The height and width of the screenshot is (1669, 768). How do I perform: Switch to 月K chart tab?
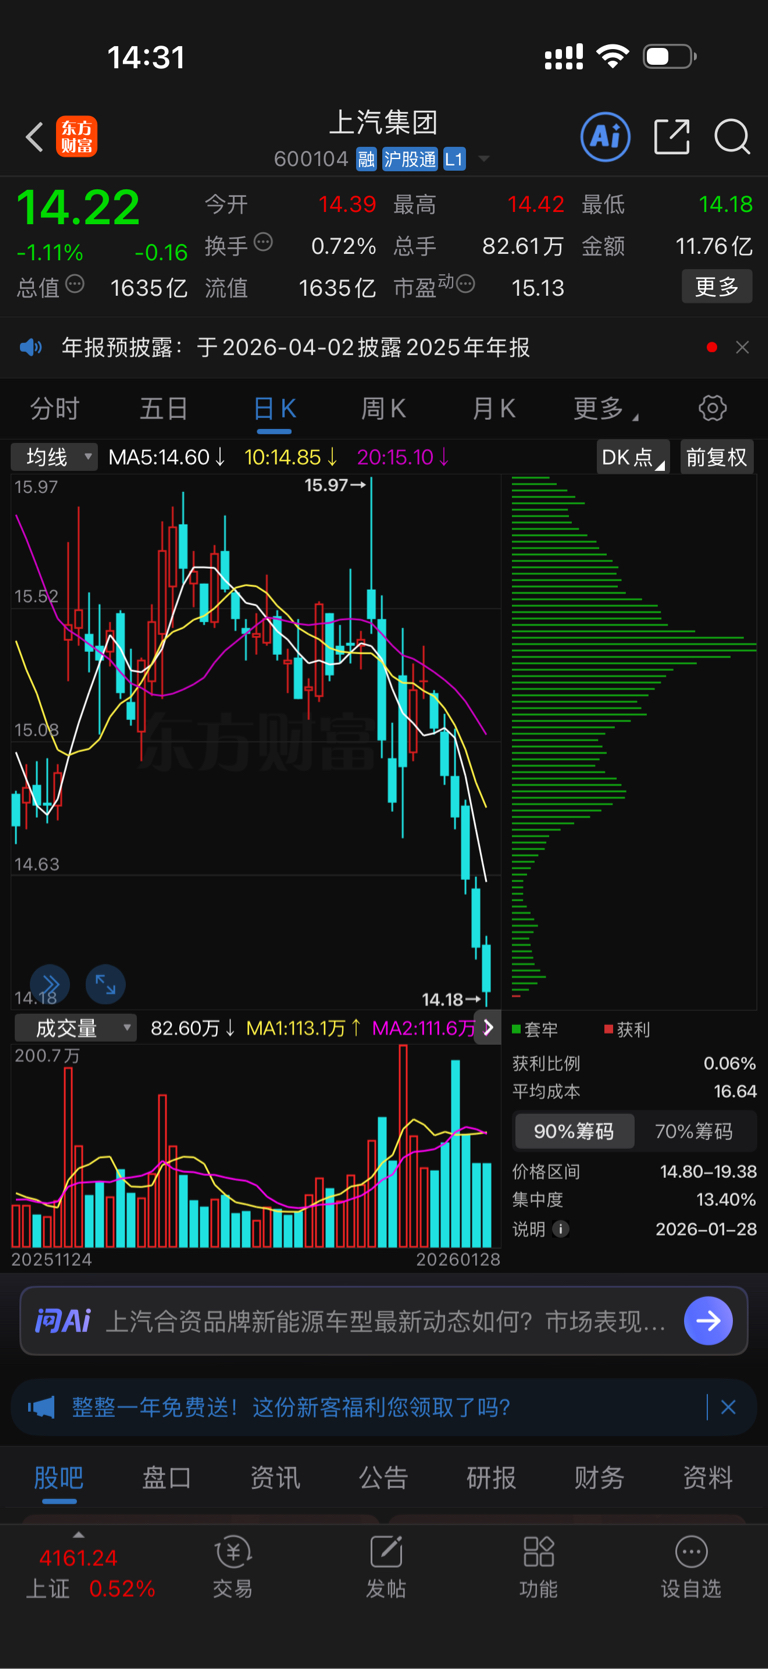point(493,408)
